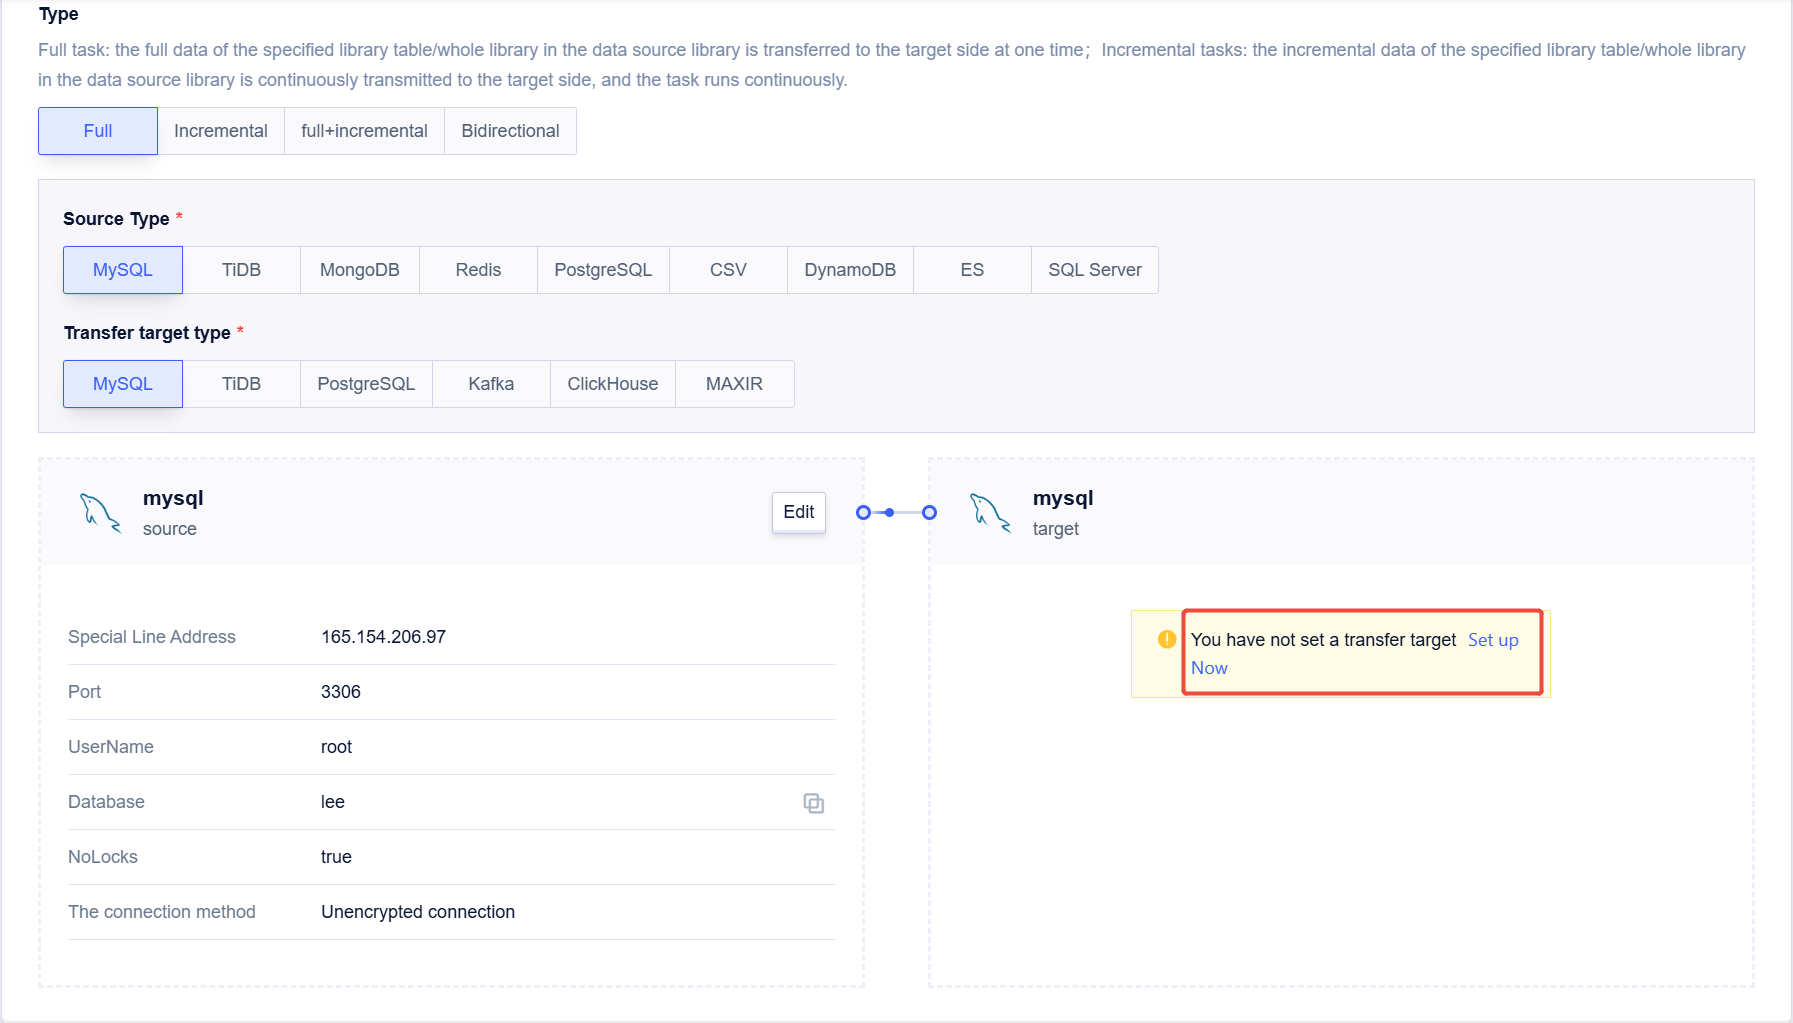Image resolution: width=1793 pixels, height=1023 pixels.
Task: Click the NoLocks value true
Action: [x=336, y=857]
